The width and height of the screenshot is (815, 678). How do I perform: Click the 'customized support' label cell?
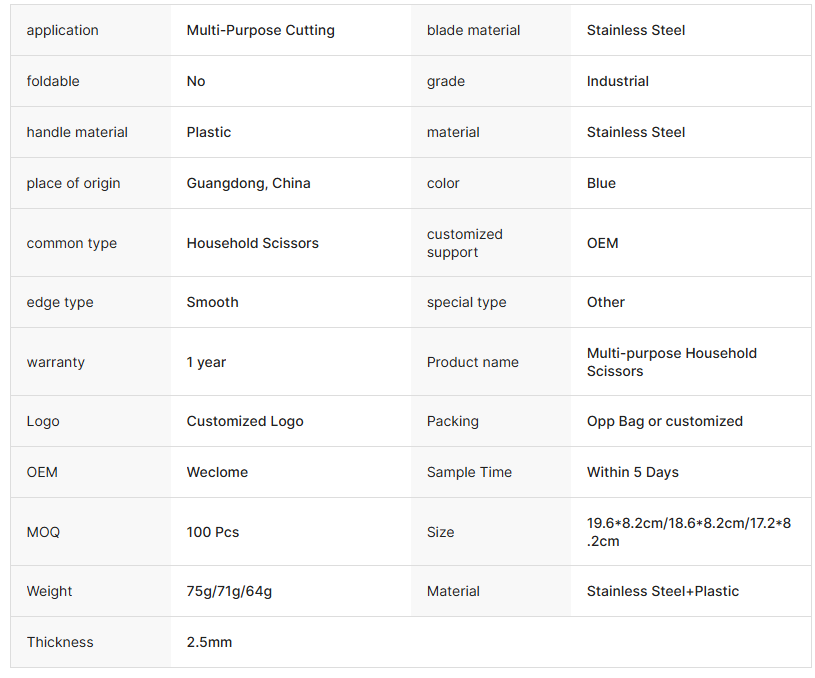tap(465, 243)
